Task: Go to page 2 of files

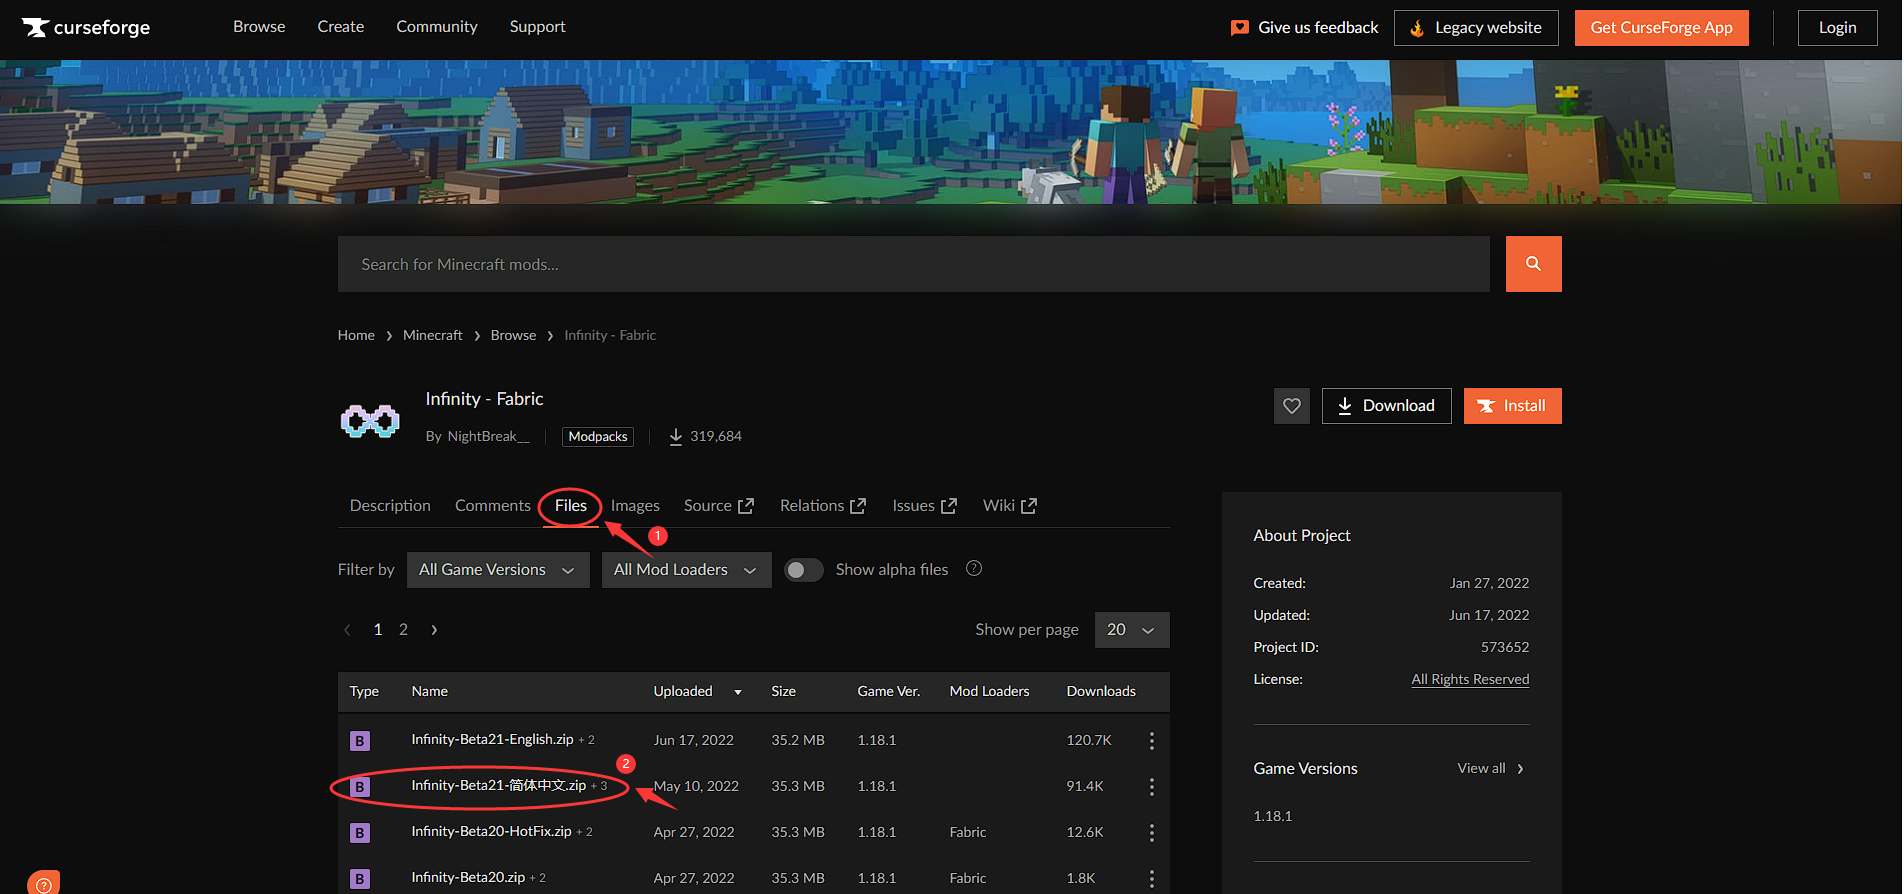Action: 403,629
